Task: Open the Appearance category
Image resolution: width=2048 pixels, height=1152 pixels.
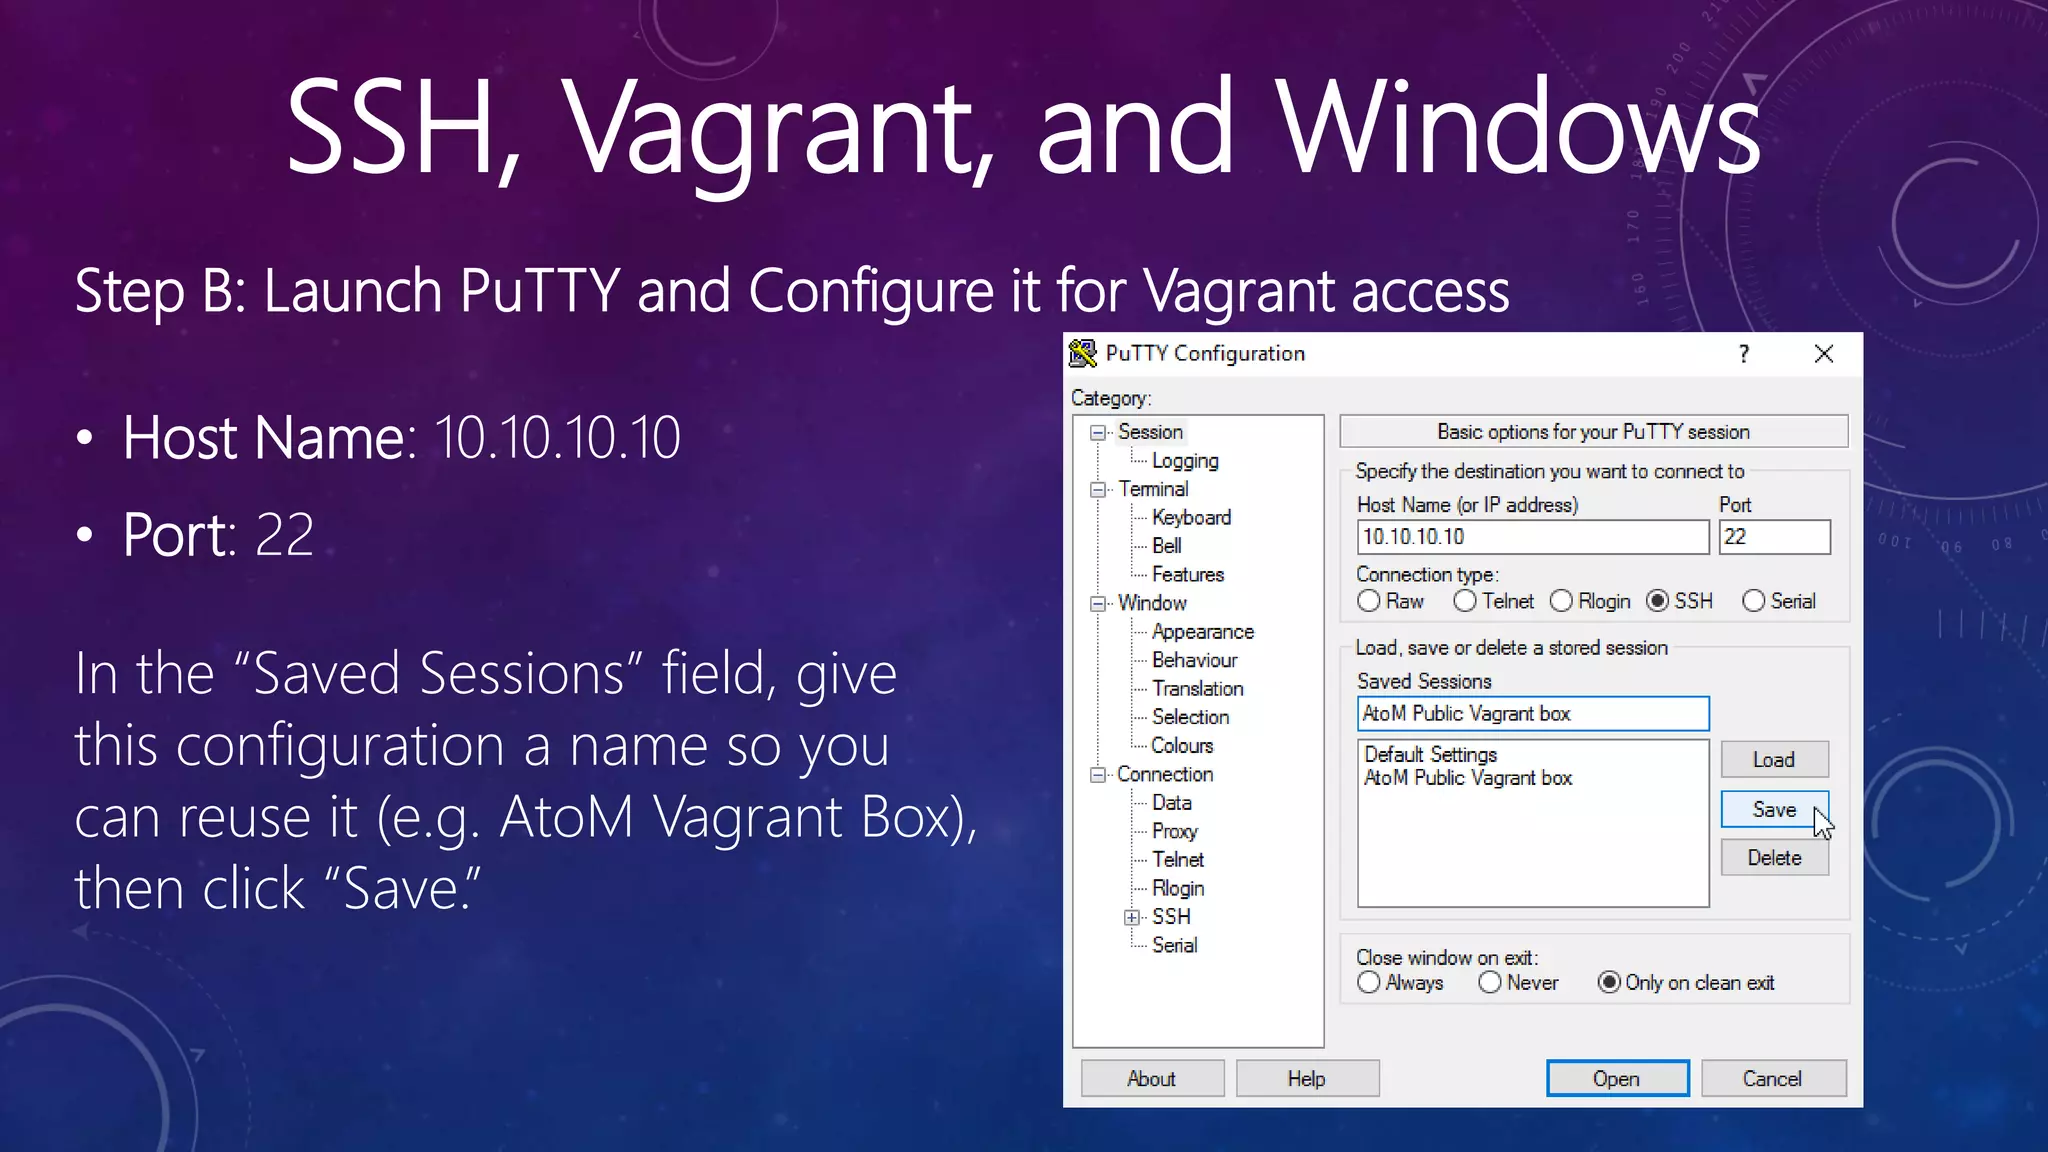Action: [1202, 632]
